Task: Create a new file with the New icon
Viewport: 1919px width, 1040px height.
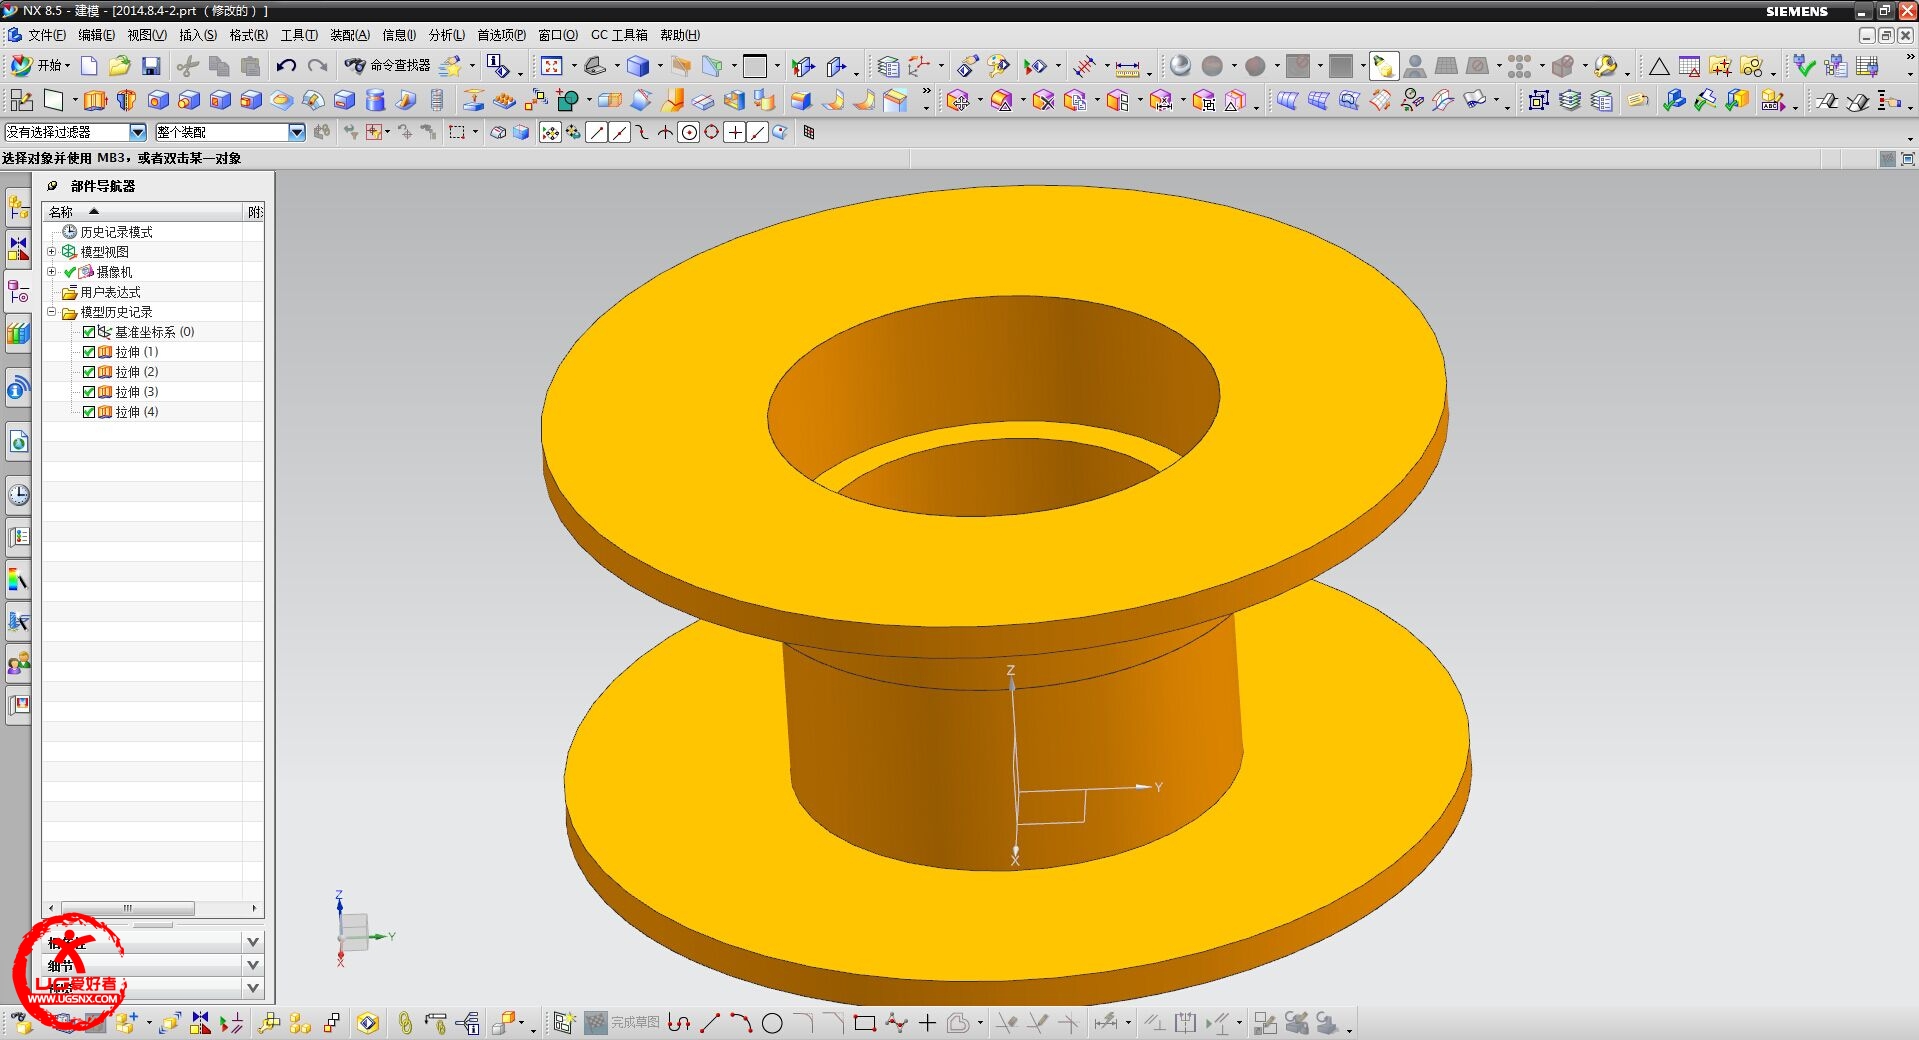Action: (89, 66)
